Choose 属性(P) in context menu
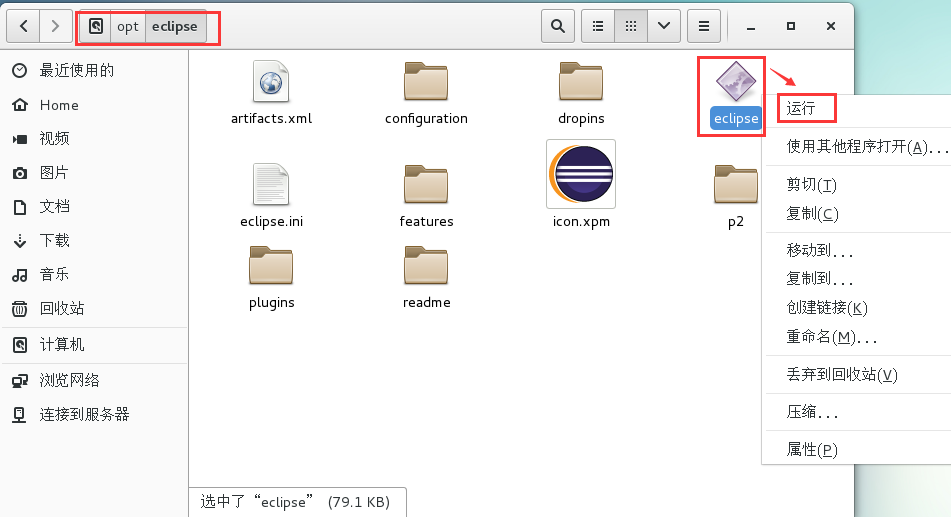Image resolution: width=951 pixels, height=517 pixels. [856, 450]
